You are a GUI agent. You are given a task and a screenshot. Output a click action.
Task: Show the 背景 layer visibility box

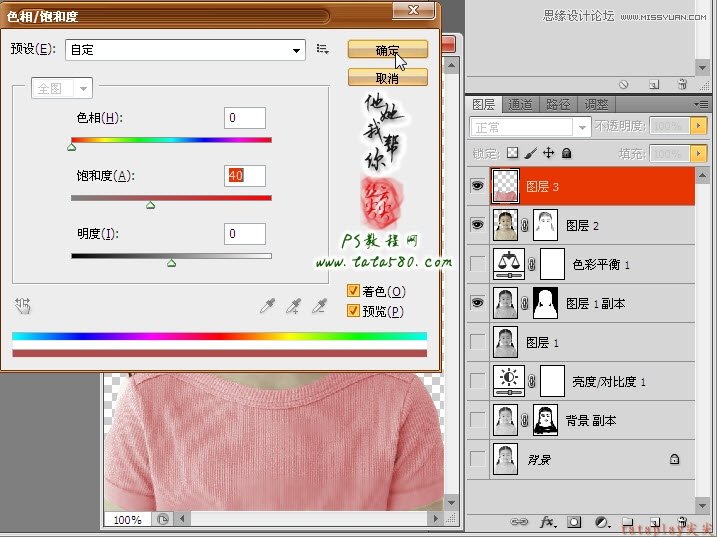477,459
